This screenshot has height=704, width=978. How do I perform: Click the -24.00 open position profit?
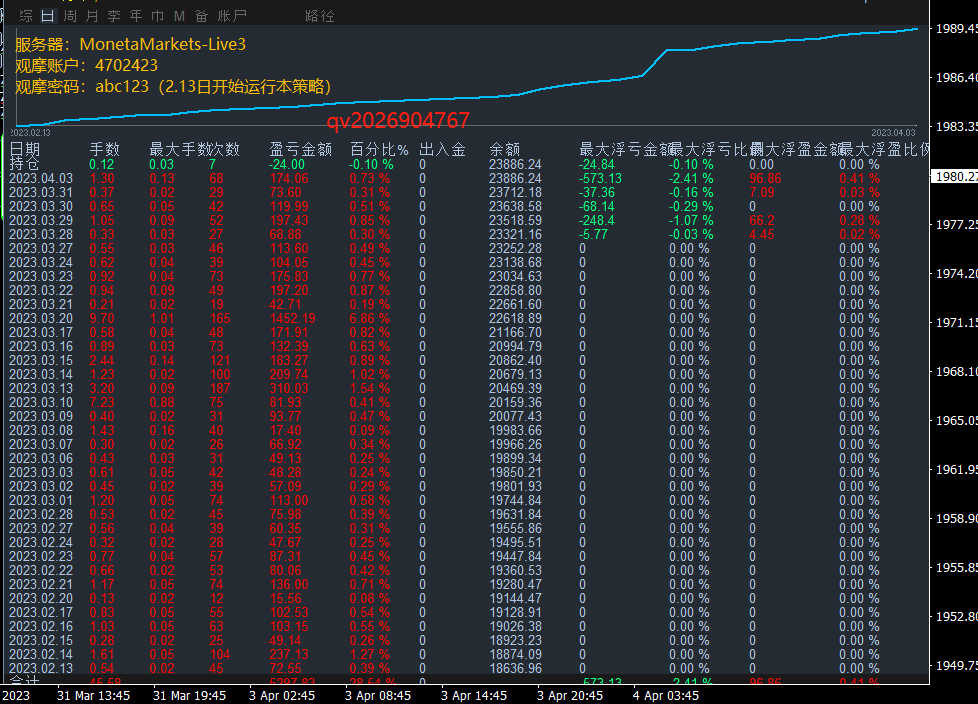(287, 165)
